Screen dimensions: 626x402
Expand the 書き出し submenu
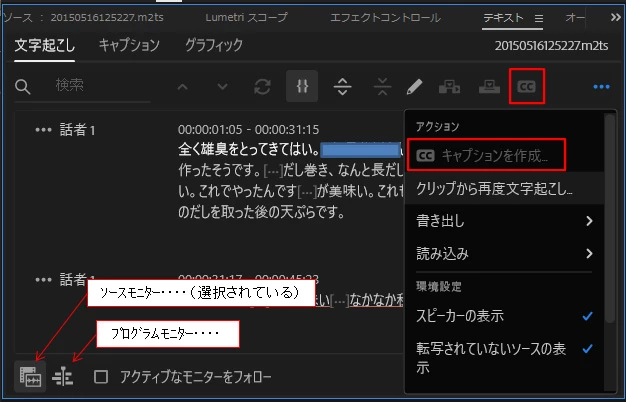pyautogui.click(x=504, y=221)
